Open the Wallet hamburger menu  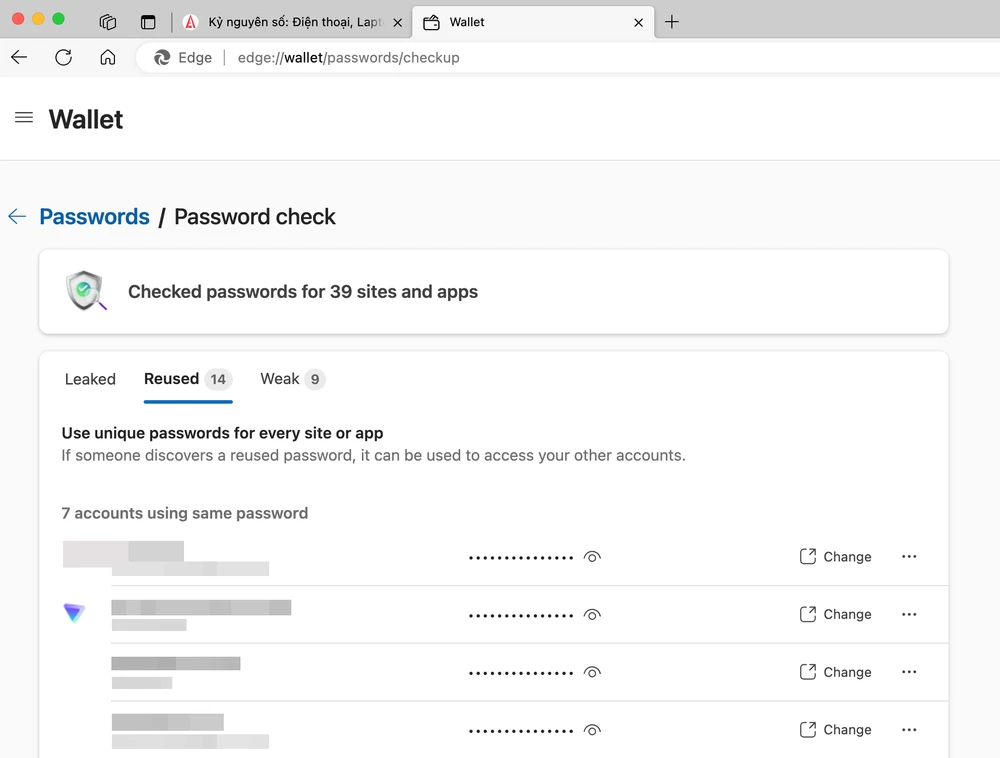tap(24, 118)
